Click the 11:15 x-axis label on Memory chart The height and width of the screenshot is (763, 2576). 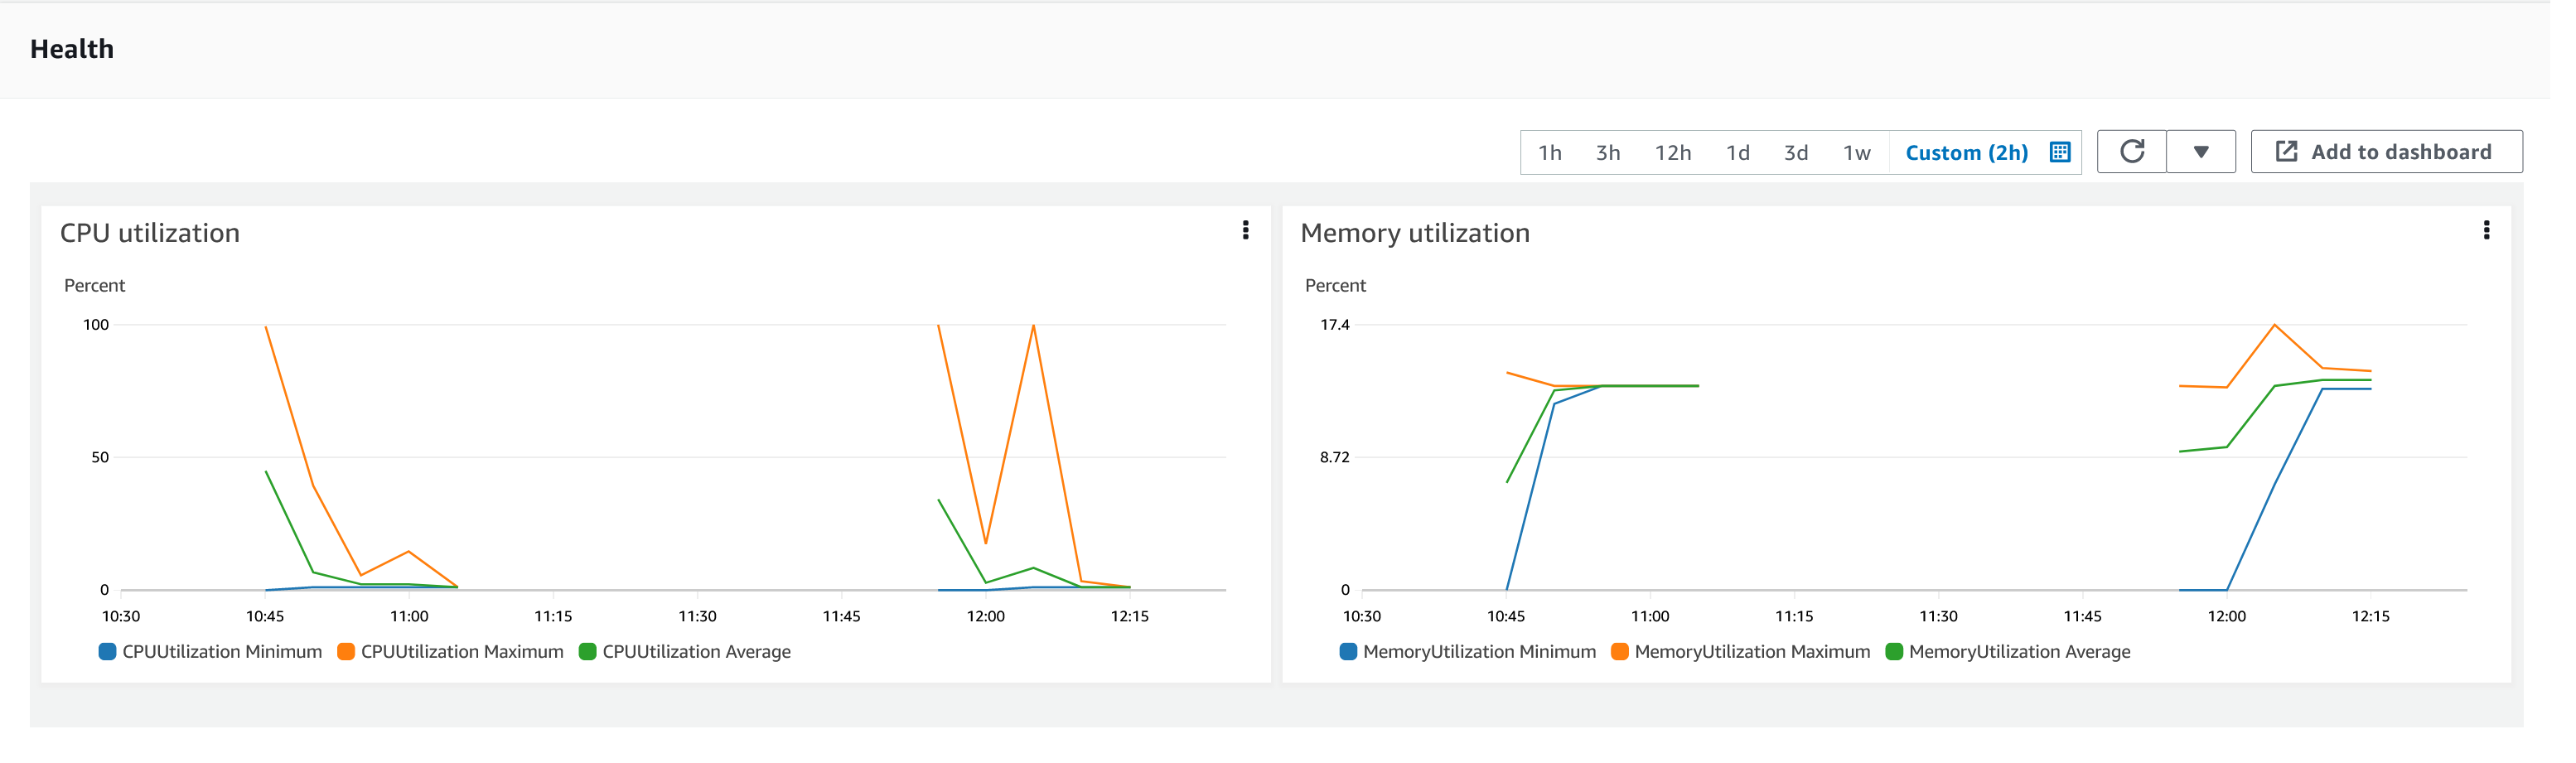pos(1812,622)
